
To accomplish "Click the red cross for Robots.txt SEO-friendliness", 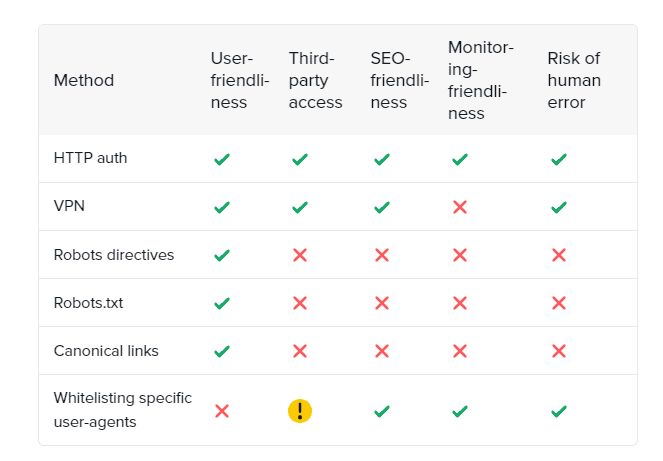I will pos(381,303).
